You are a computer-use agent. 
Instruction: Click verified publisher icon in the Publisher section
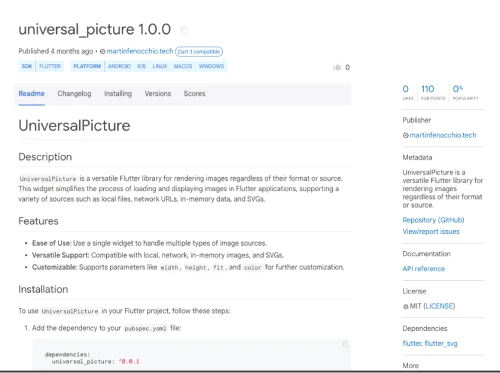406,135
